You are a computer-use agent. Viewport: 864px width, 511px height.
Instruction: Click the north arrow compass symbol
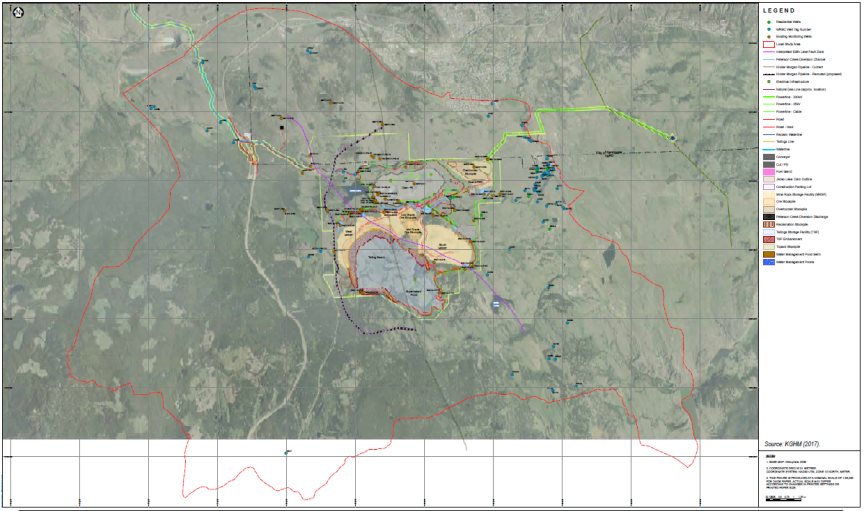coord(16,11)
